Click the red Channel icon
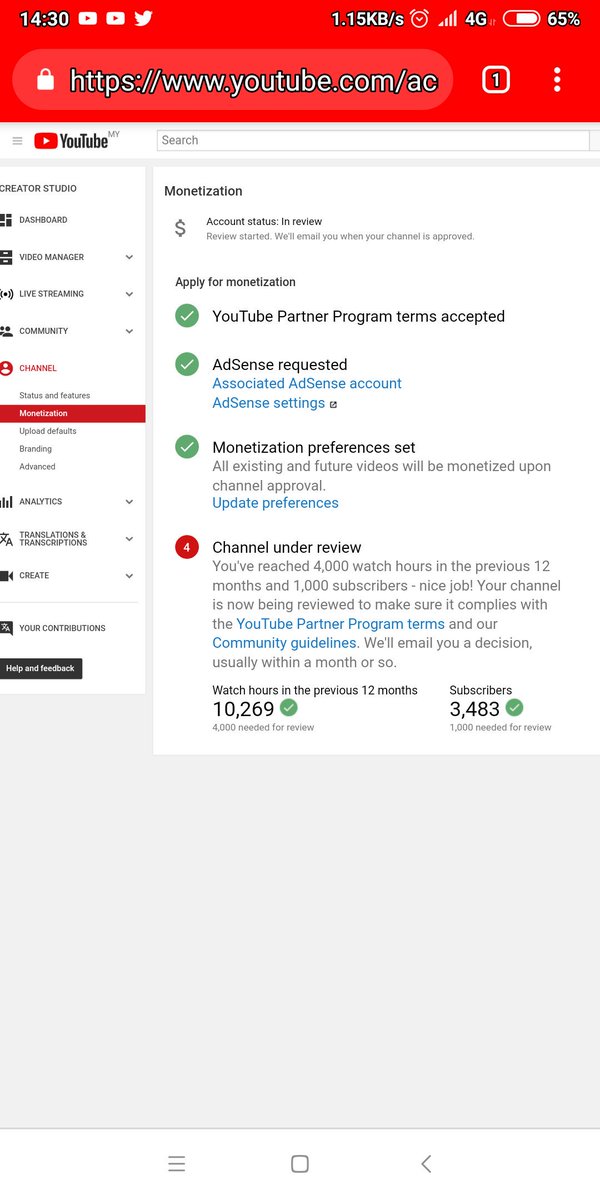Image resolution: width=600 pixels, height=1200 pixels. [6, 368]
